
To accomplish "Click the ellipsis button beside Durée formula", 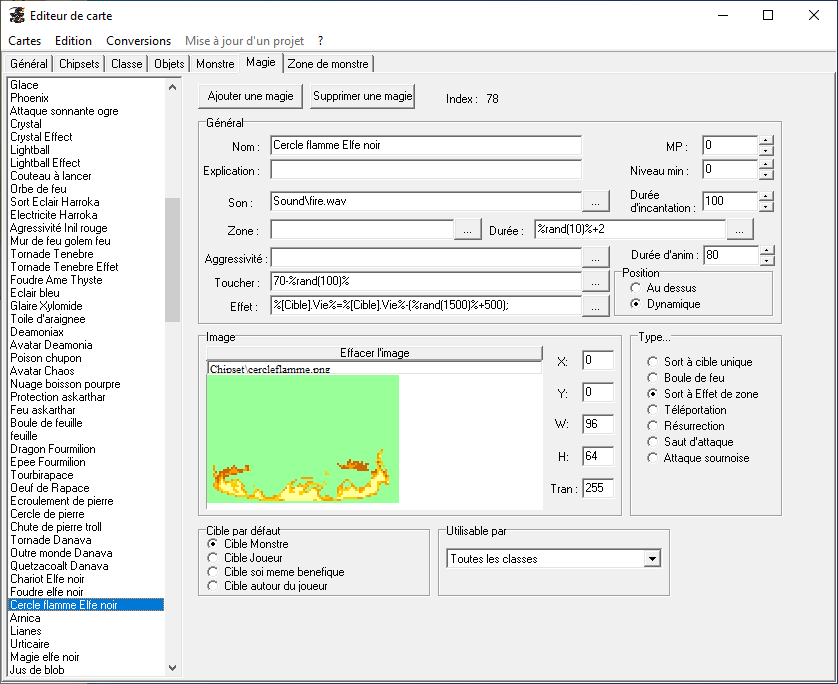I will (x=739, y=231).
